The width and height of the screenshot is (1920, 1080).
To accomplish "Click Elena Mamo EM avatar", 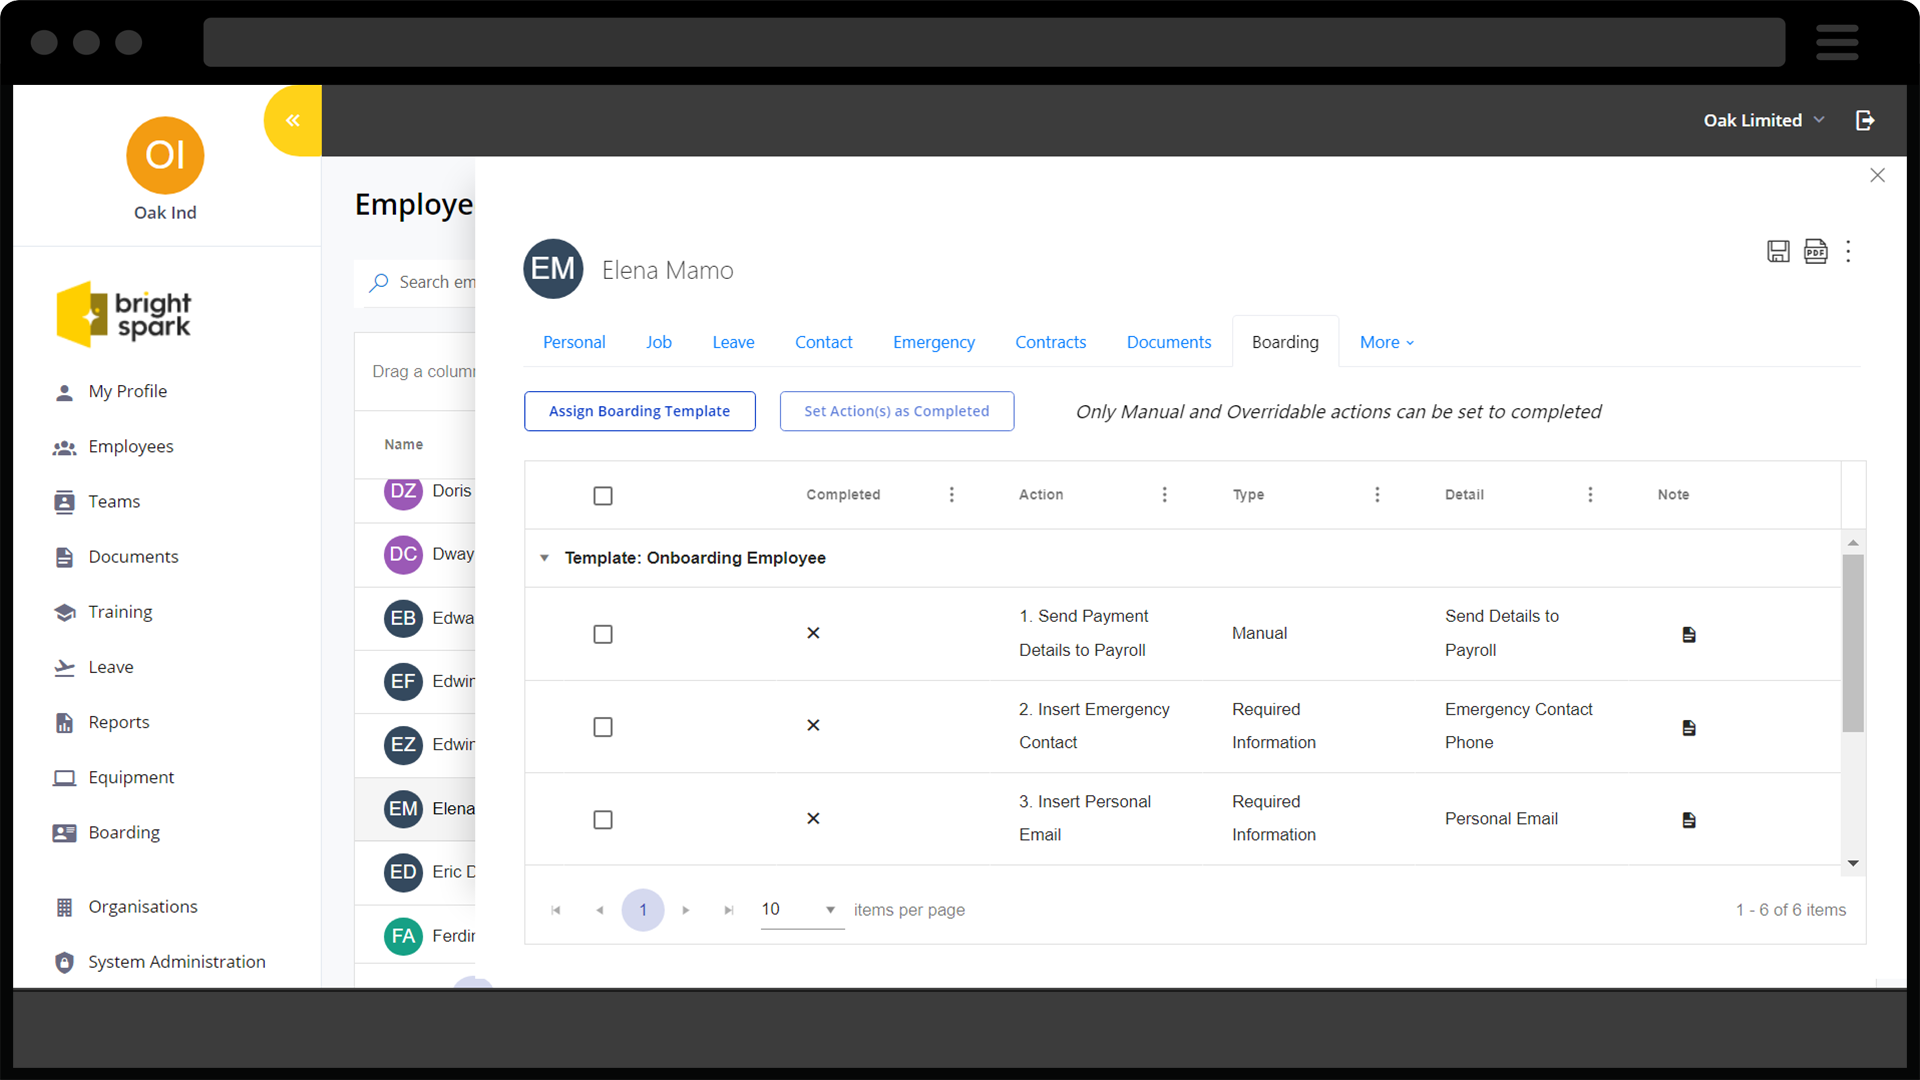I will pyautogui.click(x=553, y=269).
